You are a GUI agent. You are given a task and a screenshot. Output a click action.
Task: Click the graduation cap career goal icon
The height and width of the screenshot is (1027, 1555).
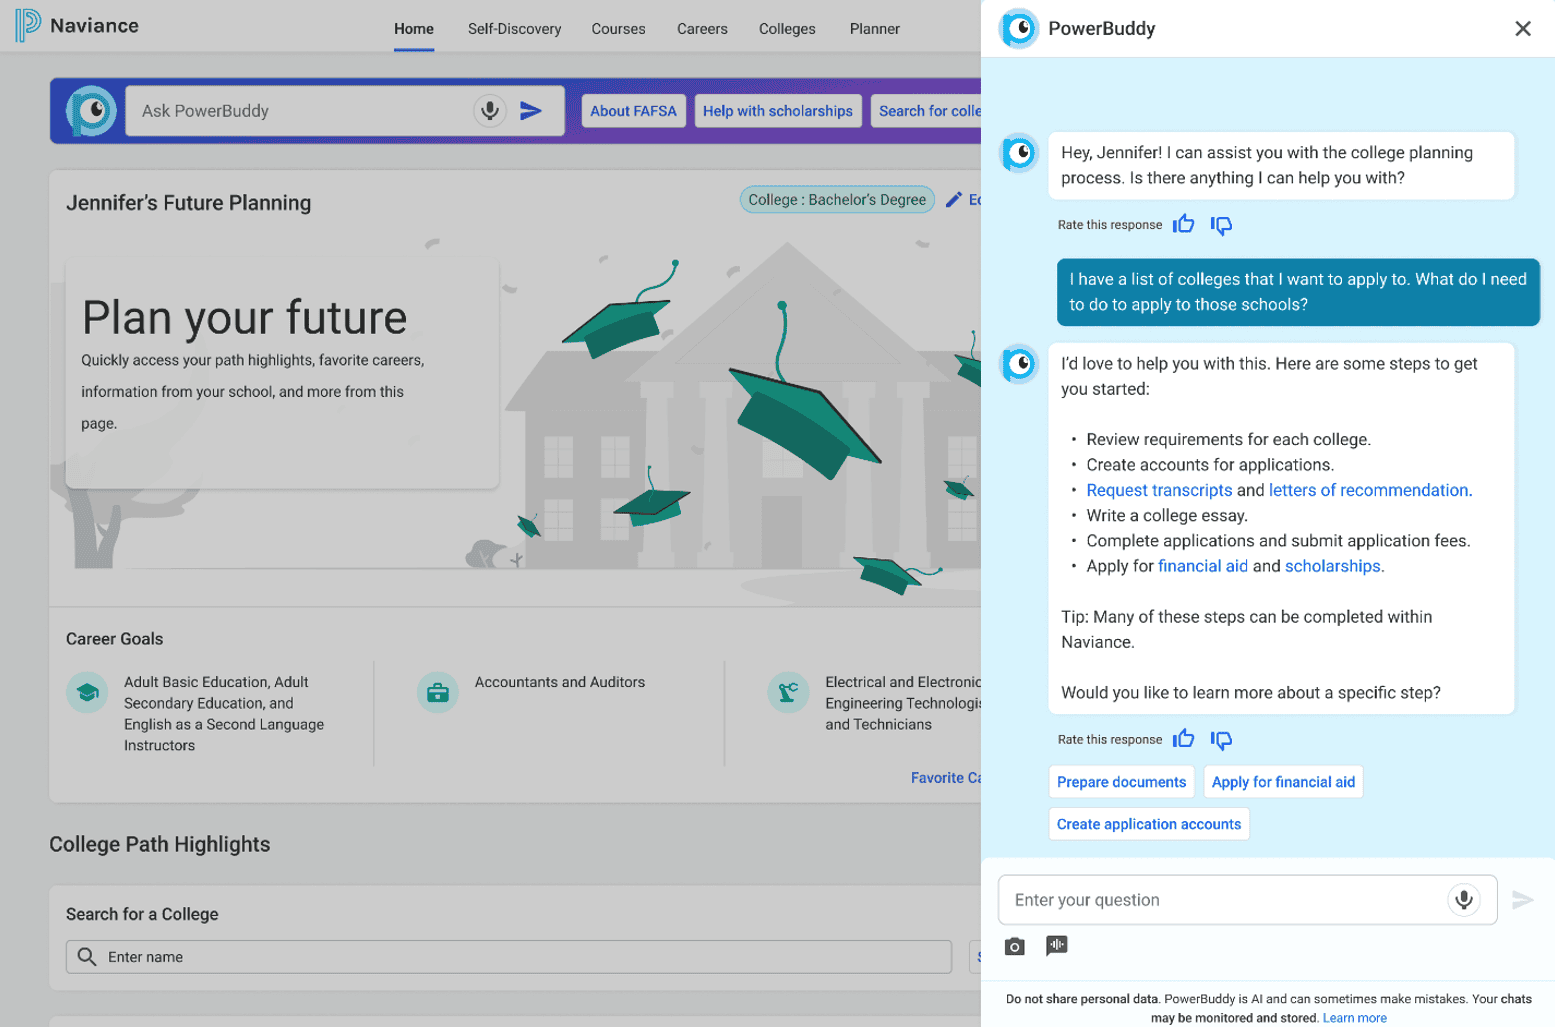coord(87,692)
